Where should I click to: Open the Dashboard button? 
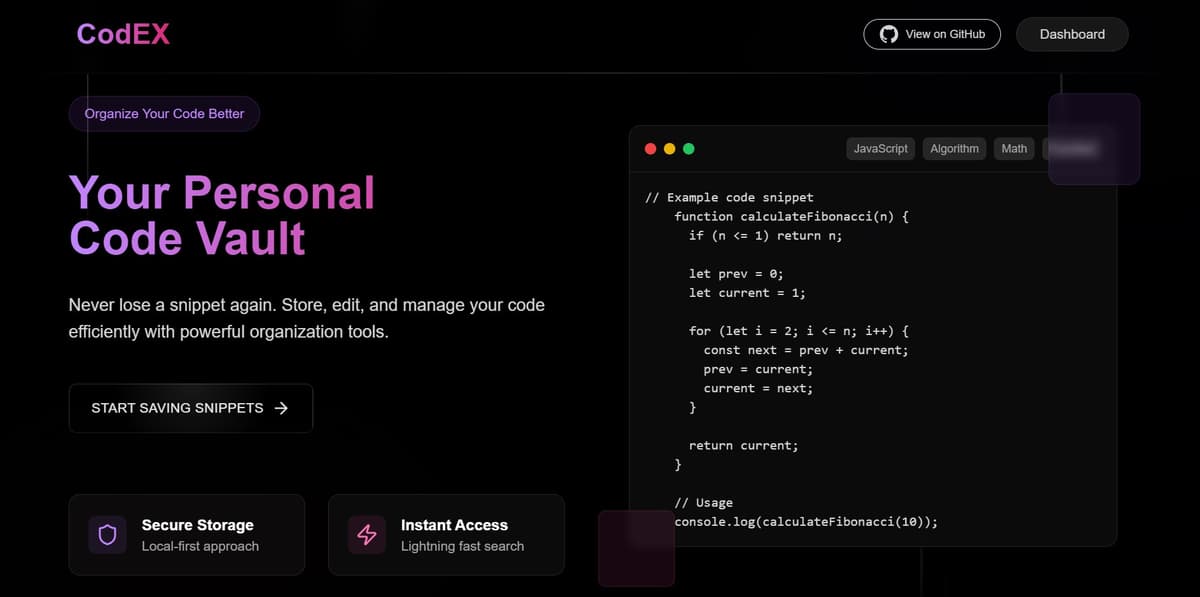[x=1072, y=34]
